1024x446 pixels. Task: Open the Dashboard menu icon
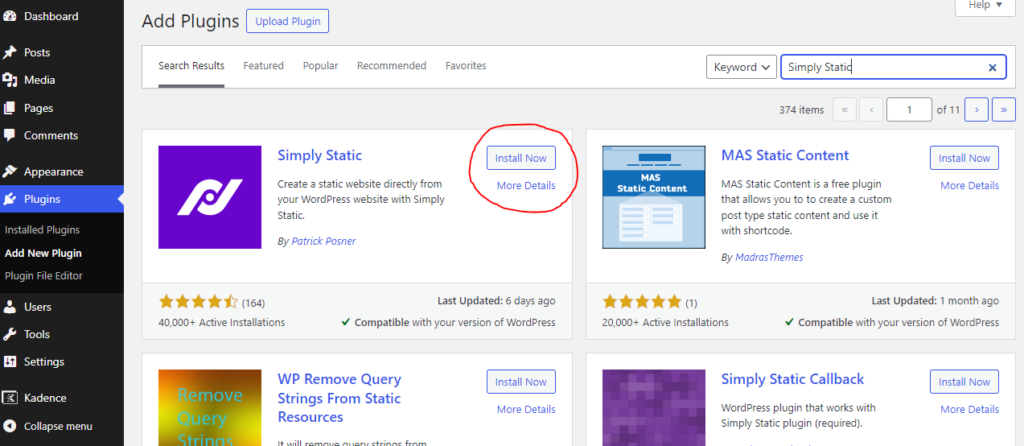click(x=9, y=16)
